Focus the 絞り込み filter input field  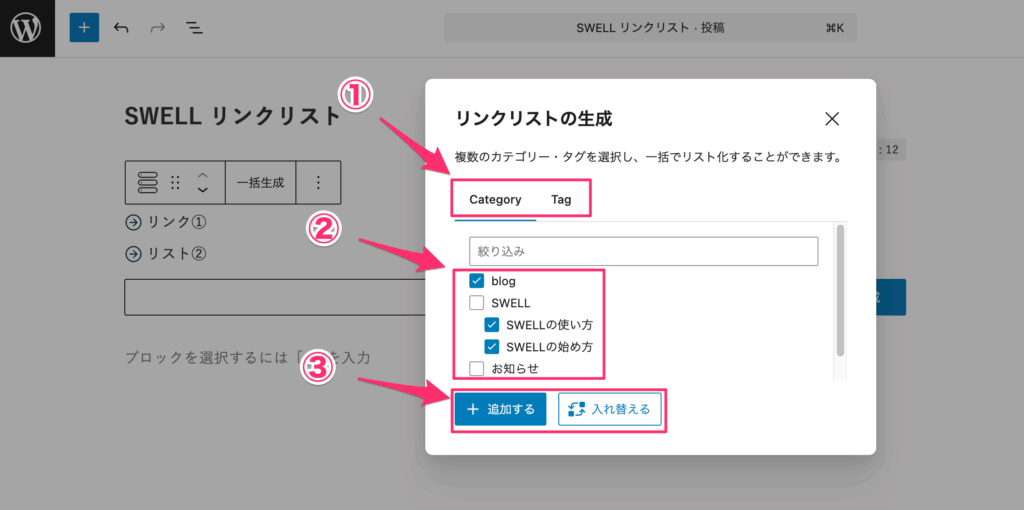[643, 251]
